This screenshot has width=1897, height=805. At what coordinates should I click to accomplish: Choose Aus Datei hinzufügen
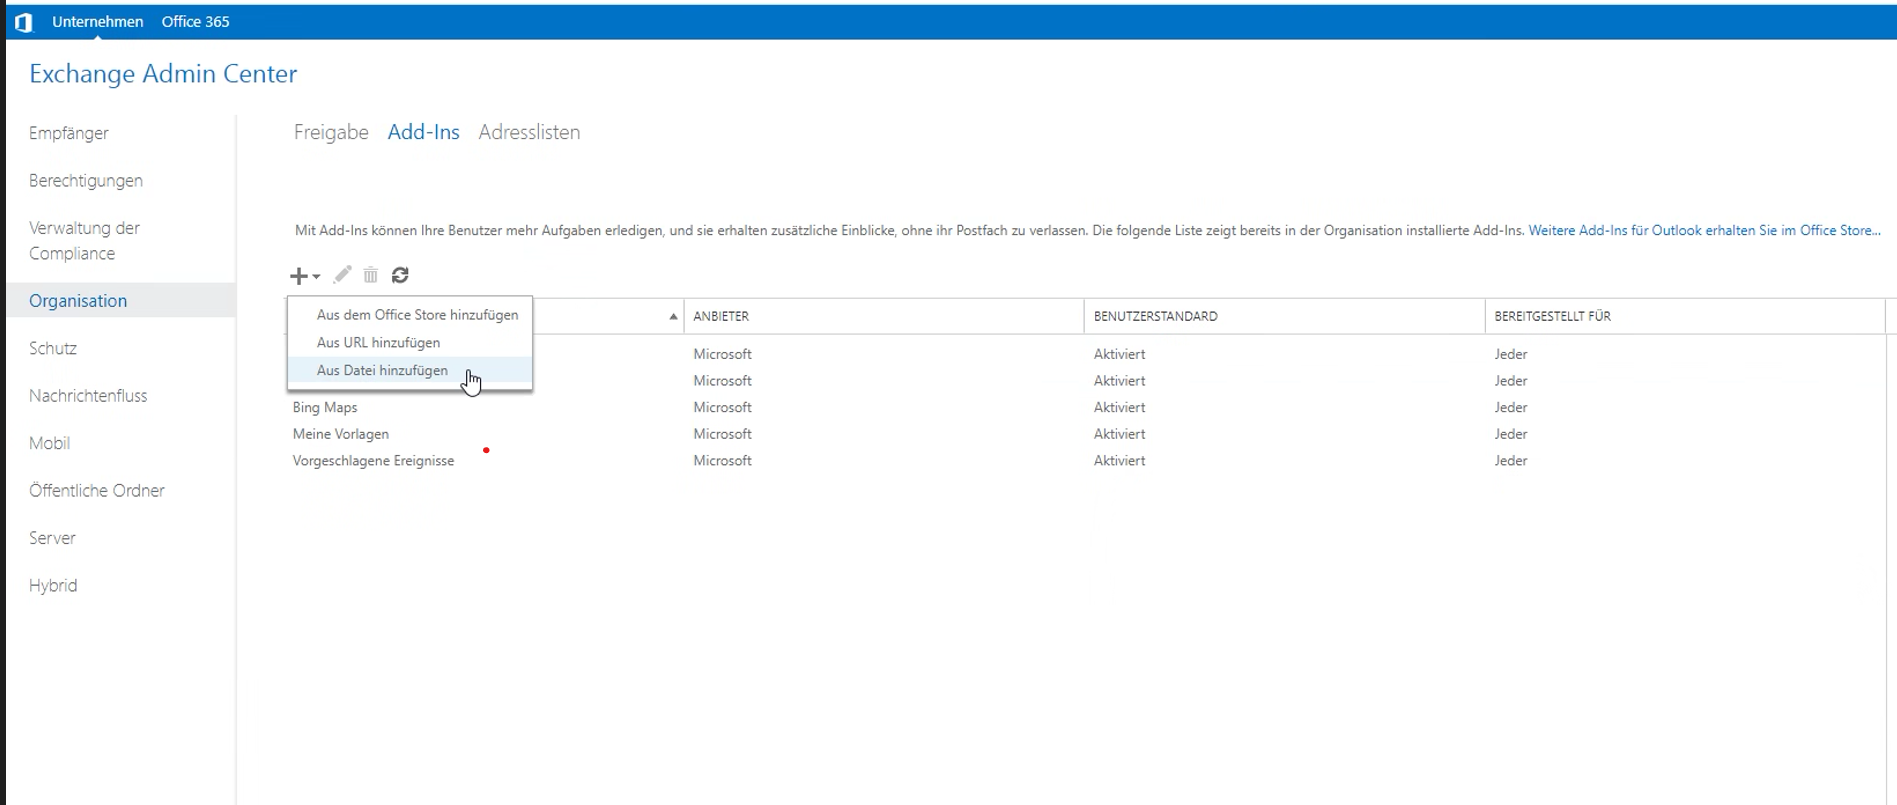(410, 371)
